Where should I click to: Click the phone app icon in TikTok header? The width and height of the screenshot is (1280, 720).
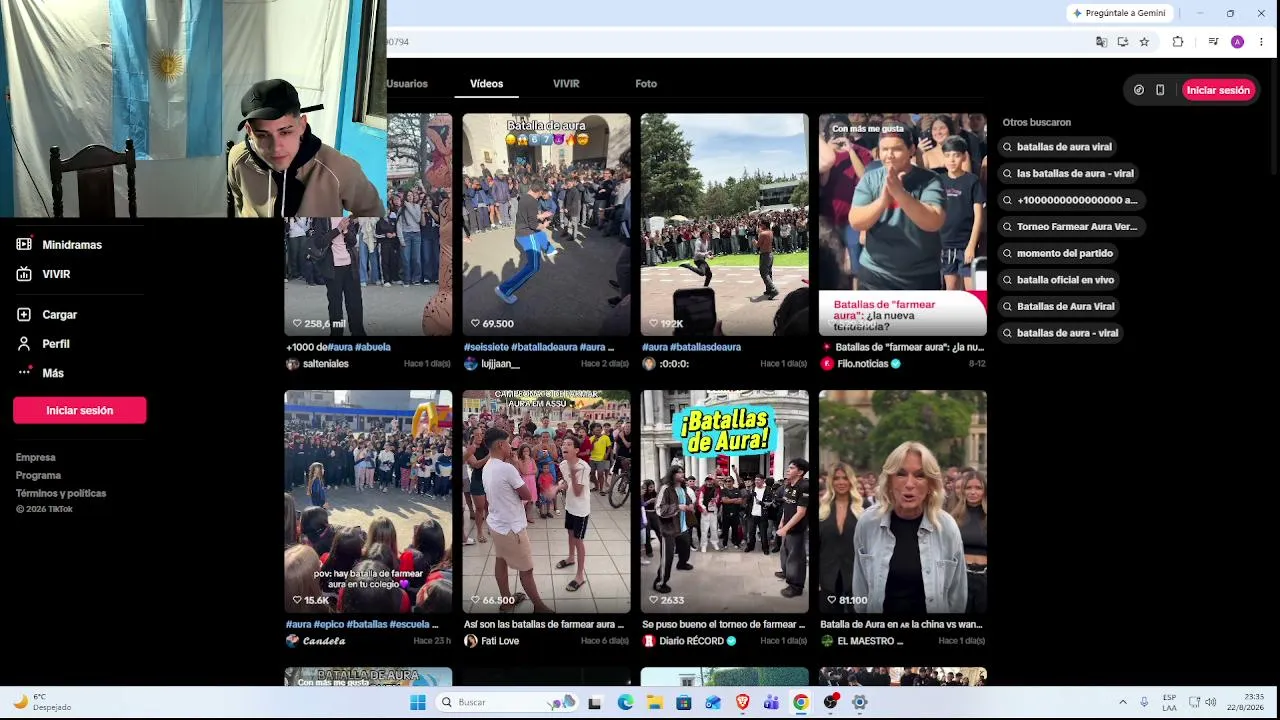1160,90
